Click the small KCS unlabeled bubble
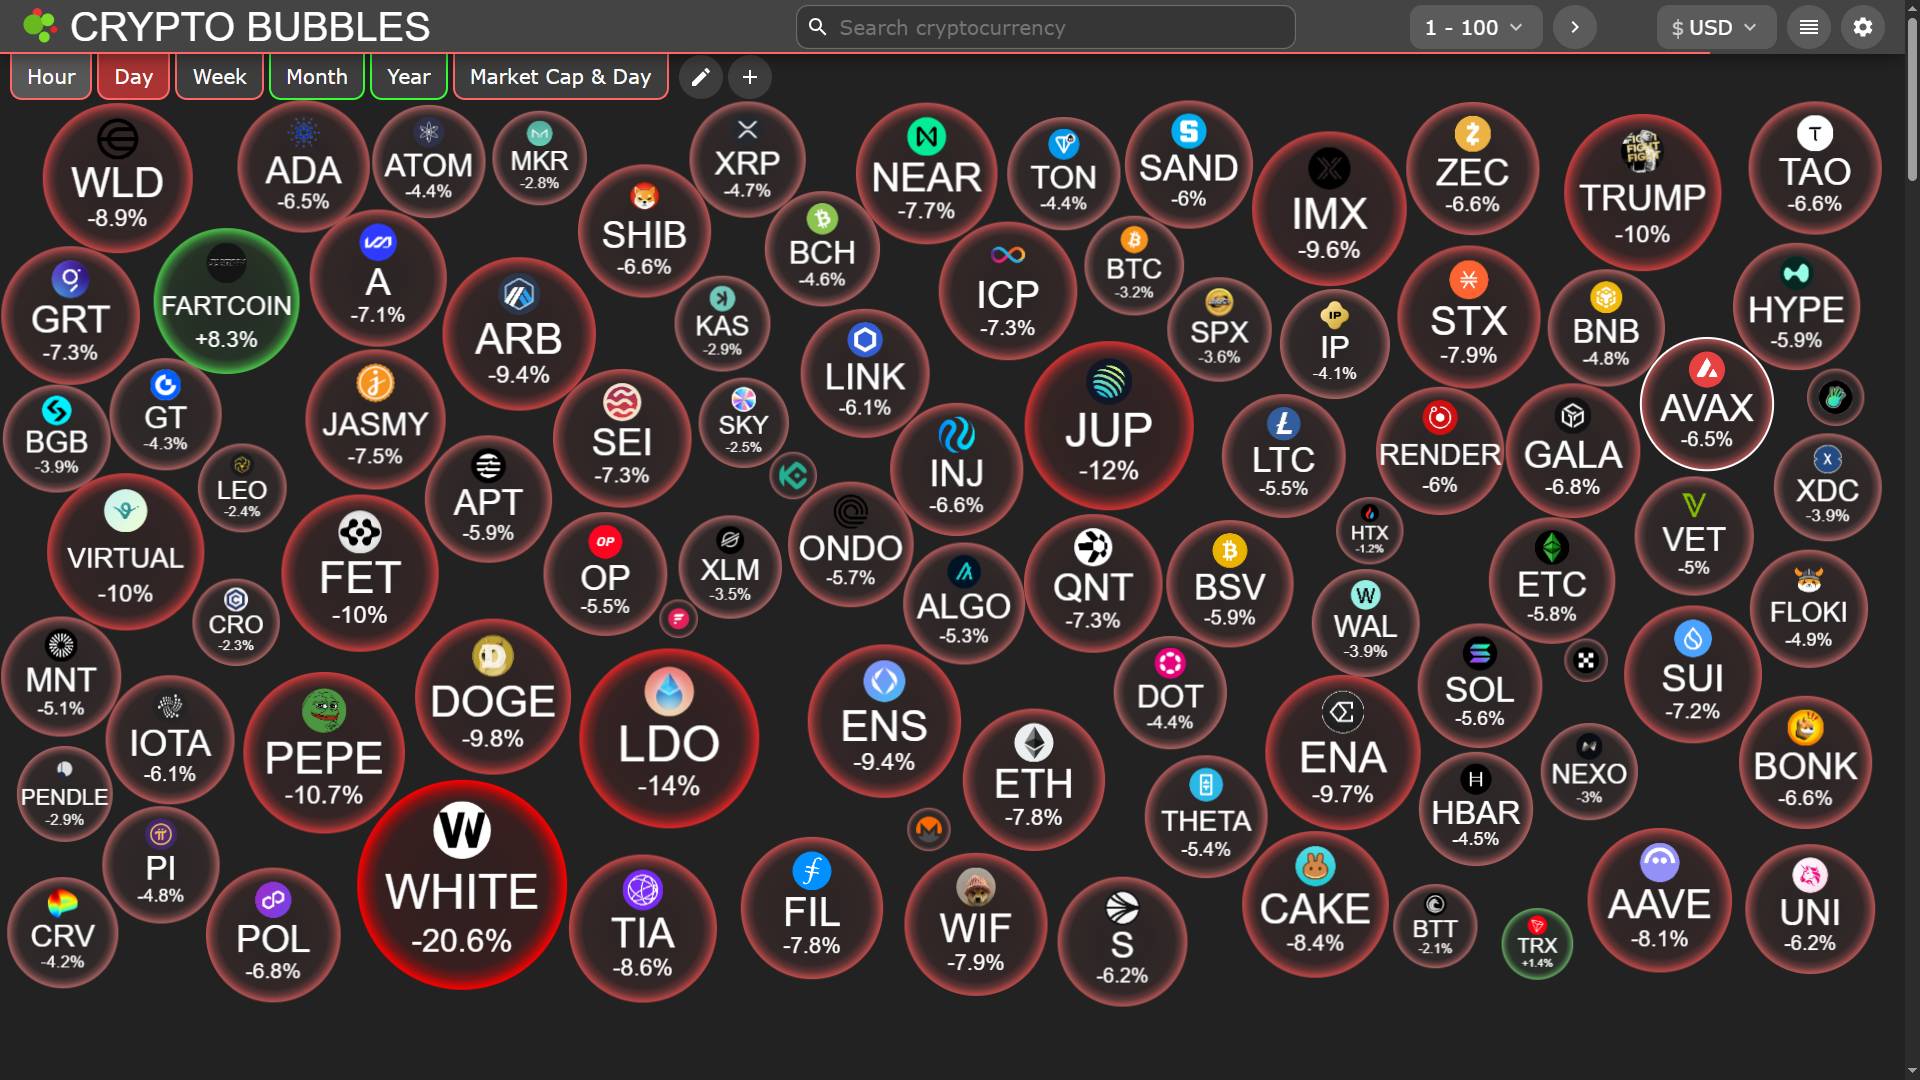 [794, 476]
